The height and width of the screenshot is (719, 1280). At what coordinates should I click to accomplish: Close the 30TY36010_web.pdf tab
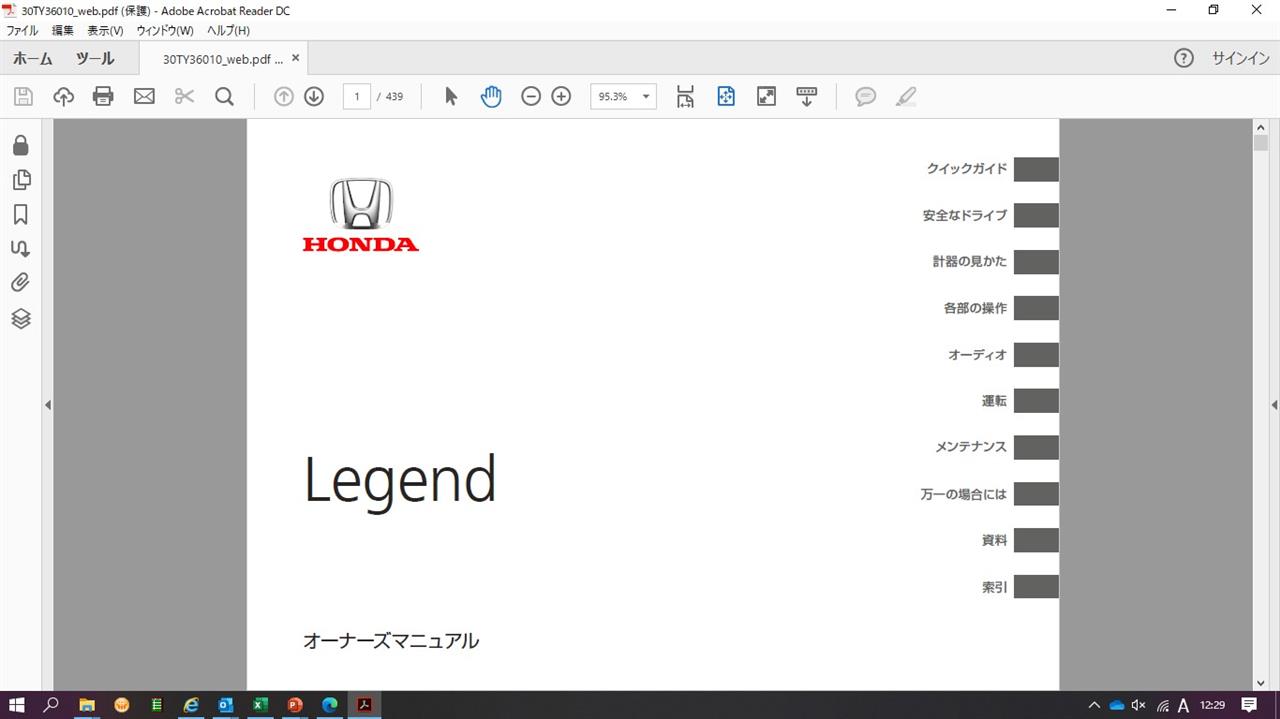[x=295, y=58]
